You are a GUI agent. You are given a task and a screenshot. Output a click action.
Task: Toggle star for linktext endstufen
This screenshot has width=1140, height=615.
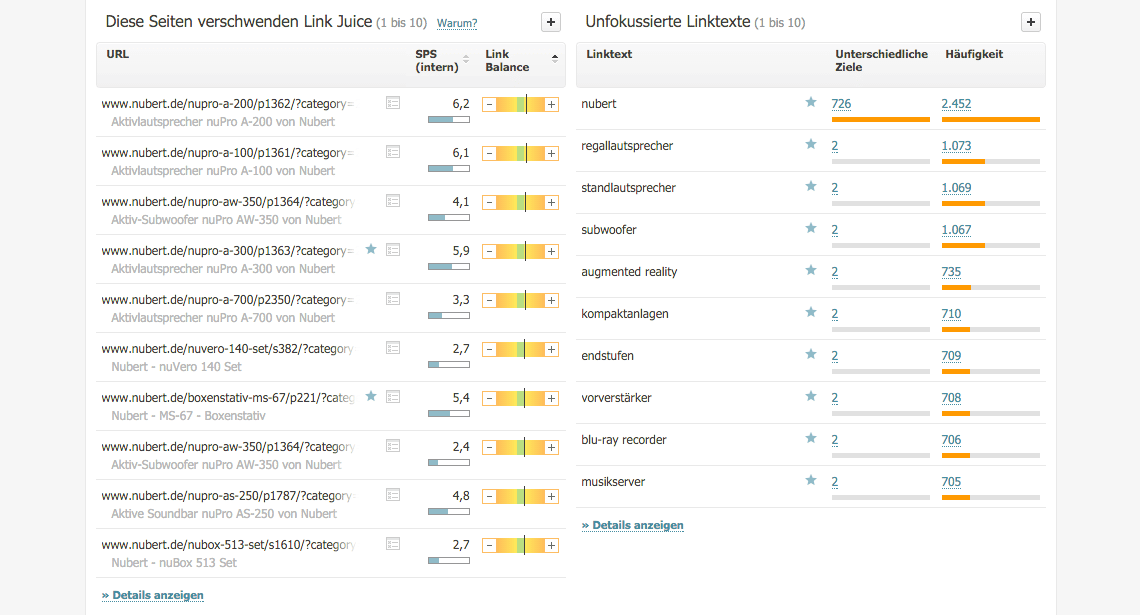[811, 355]
